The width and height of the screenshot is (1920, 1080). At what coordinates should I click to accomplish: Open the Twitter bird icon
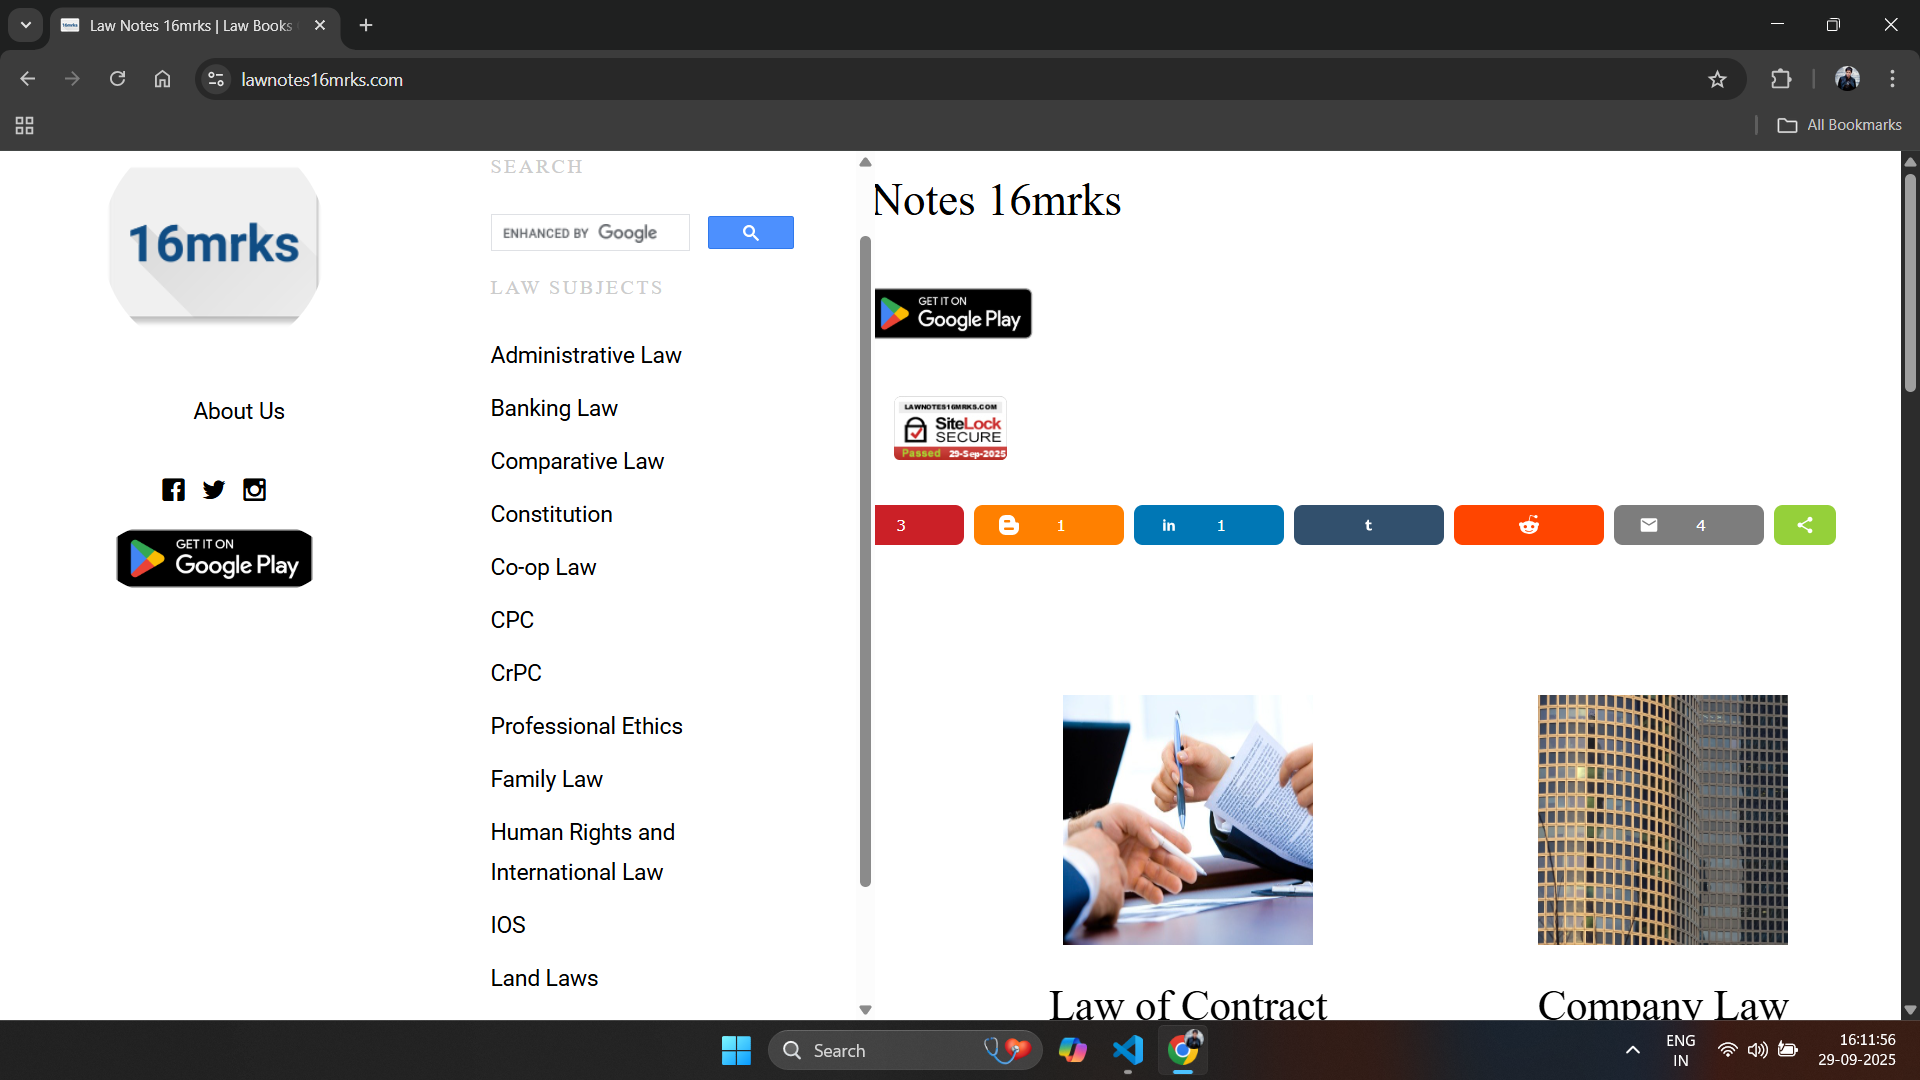pos(214,490)
